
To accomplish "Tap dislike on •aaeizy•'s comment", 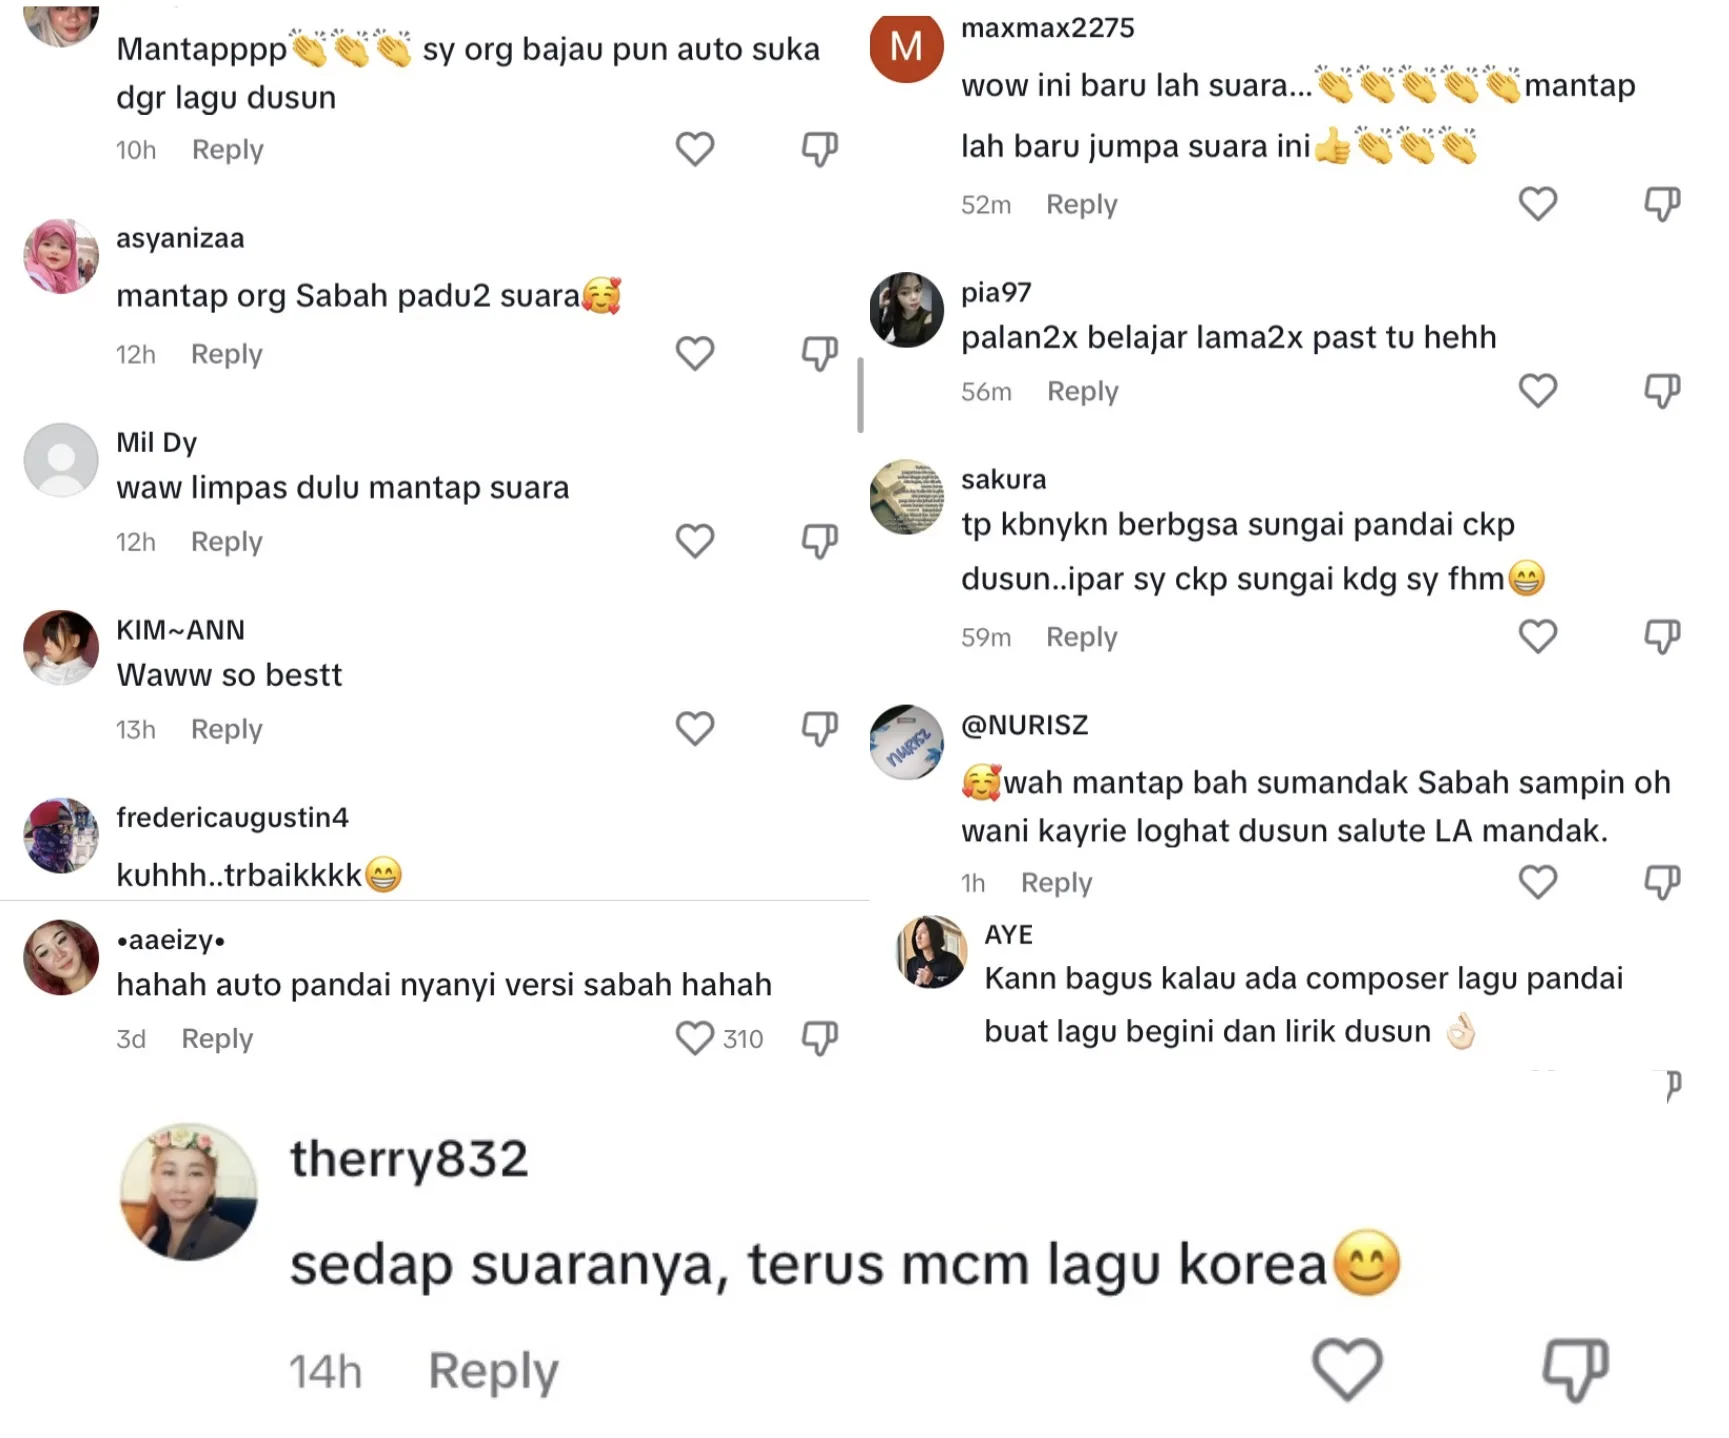I will click(x=819, y=1038).
